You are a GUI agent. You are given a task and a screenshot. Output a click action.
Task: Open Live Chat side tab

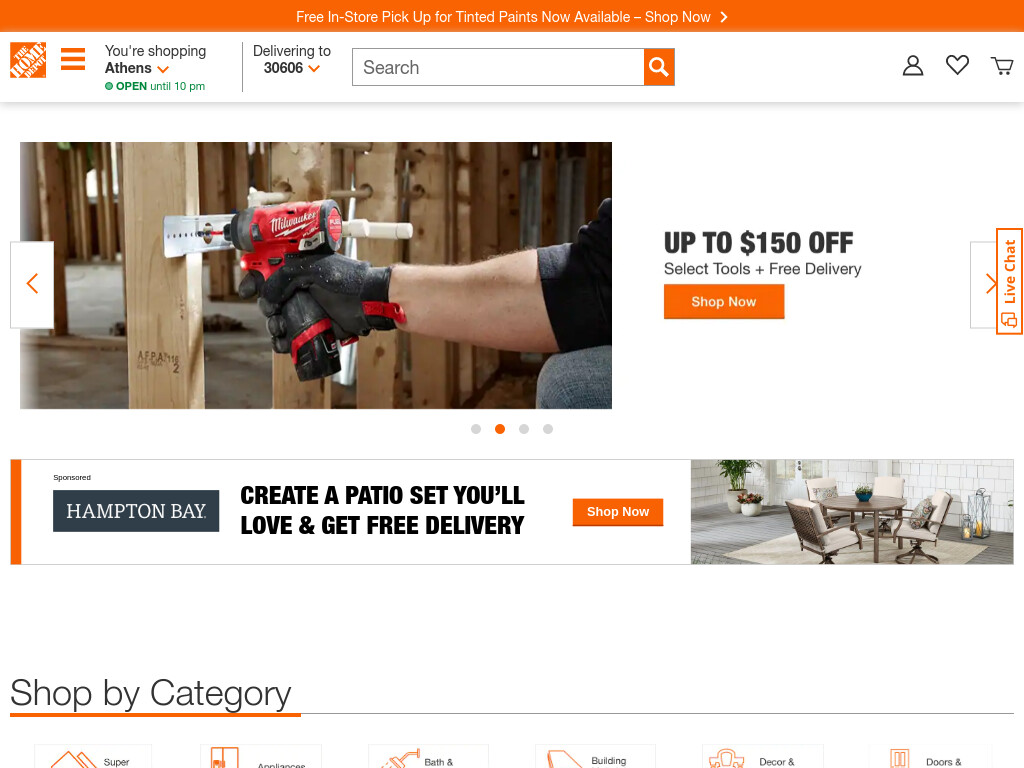coord(1010,281)
